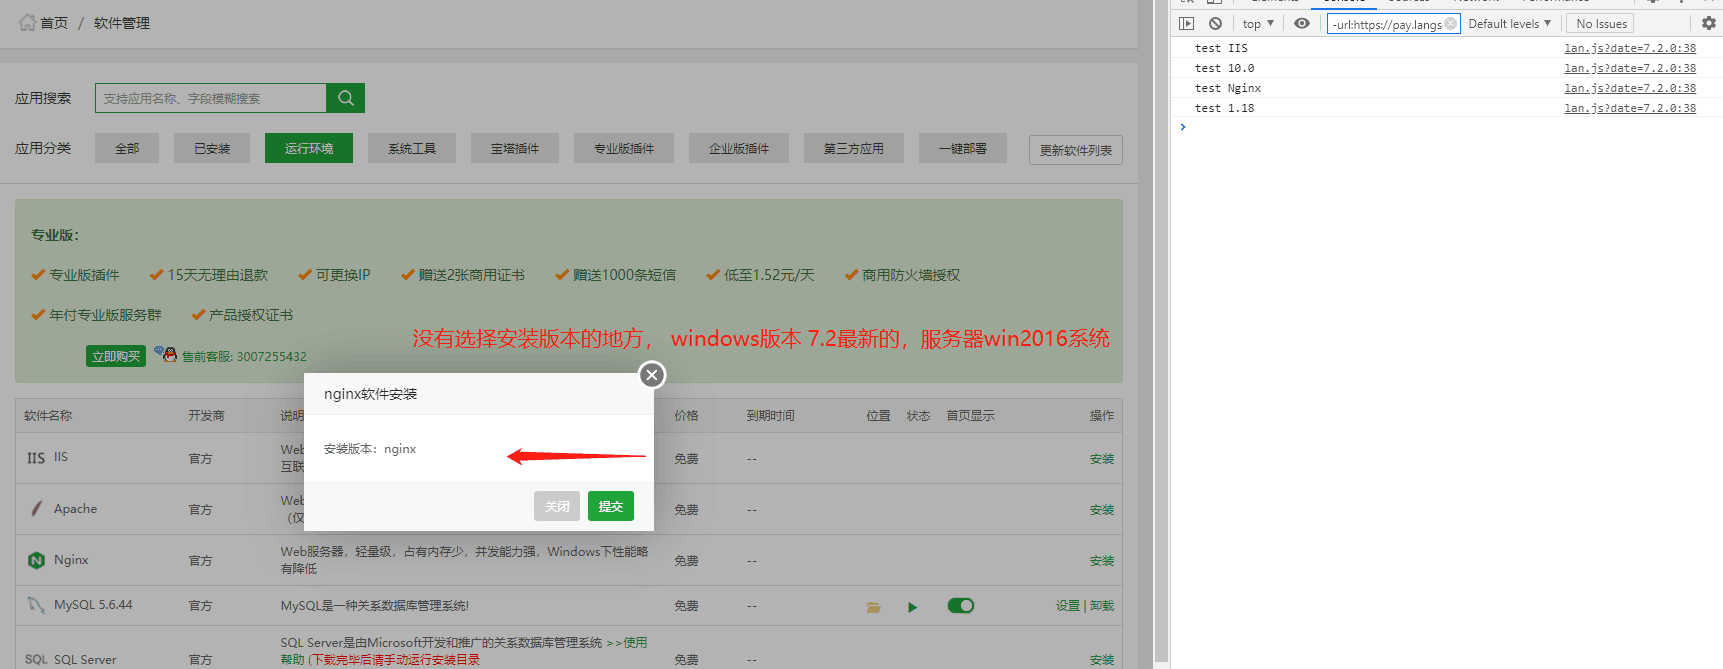Click the green search magnifier button
This screenshot has height=669, width=1723.
346,98
